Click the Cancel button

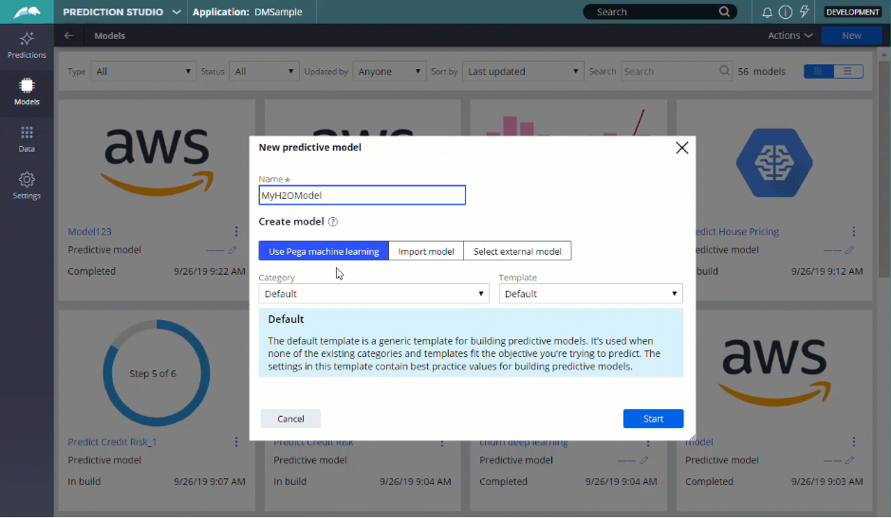(x=290, y=419)
